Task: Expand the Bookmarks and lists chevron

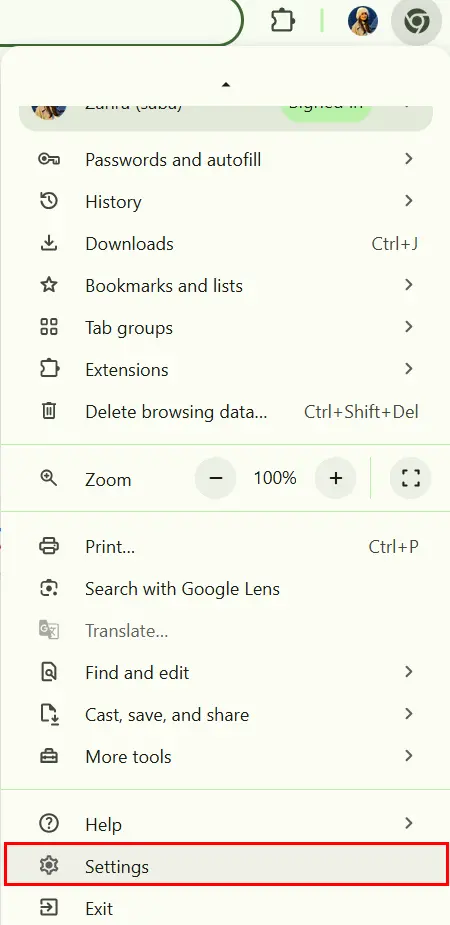Action: 409,285
